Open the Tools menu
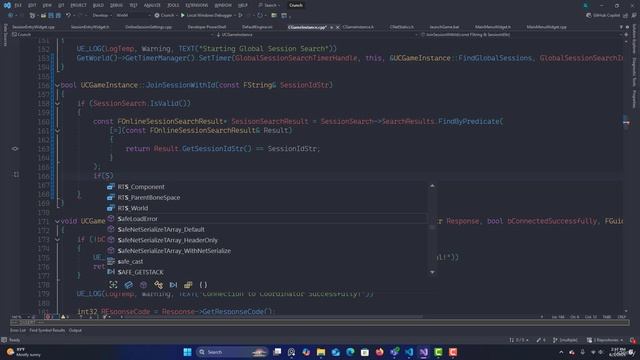640x360 pixels. coord(173,5)
